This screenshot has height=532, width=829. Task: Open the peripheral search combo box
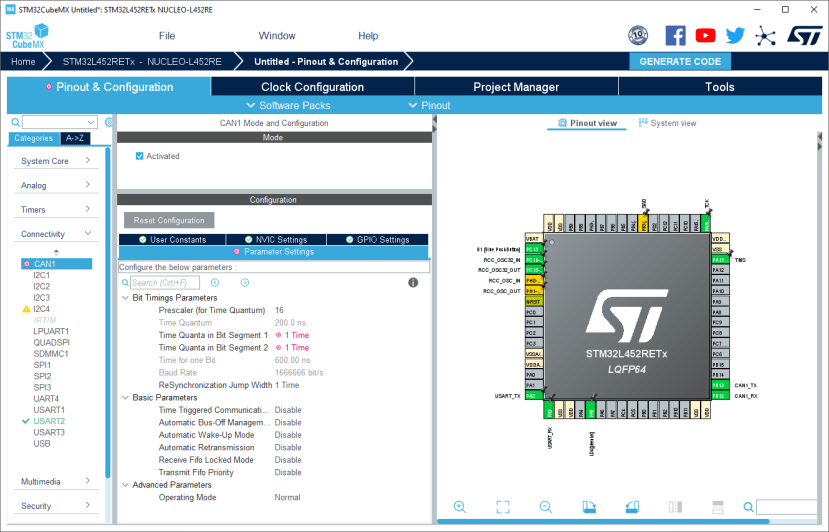point(60,122)
